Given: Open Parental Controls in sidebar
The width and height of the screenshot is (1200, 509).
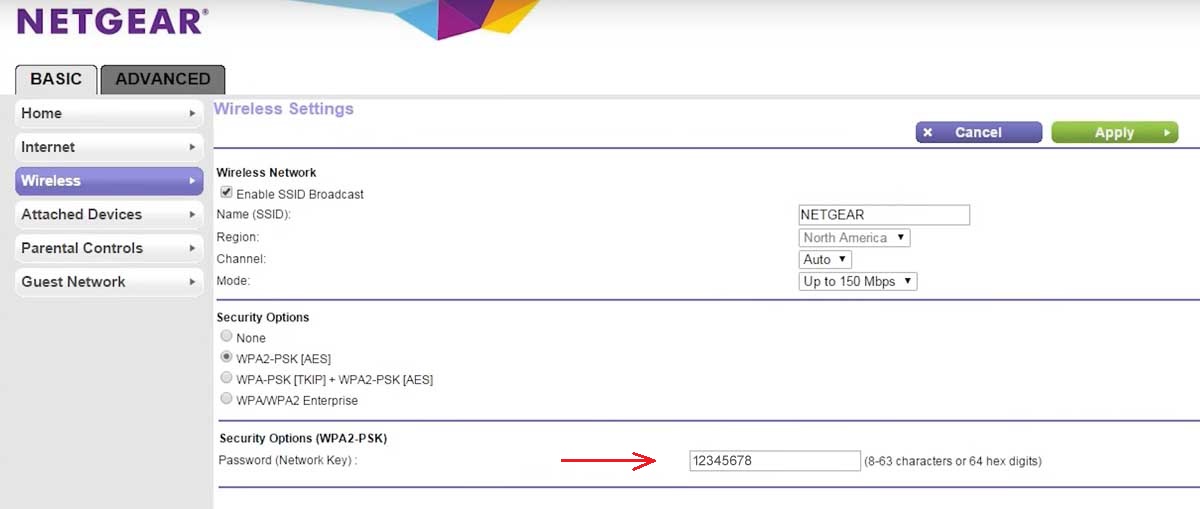Looking at the screenshot, I should [109, 248].
